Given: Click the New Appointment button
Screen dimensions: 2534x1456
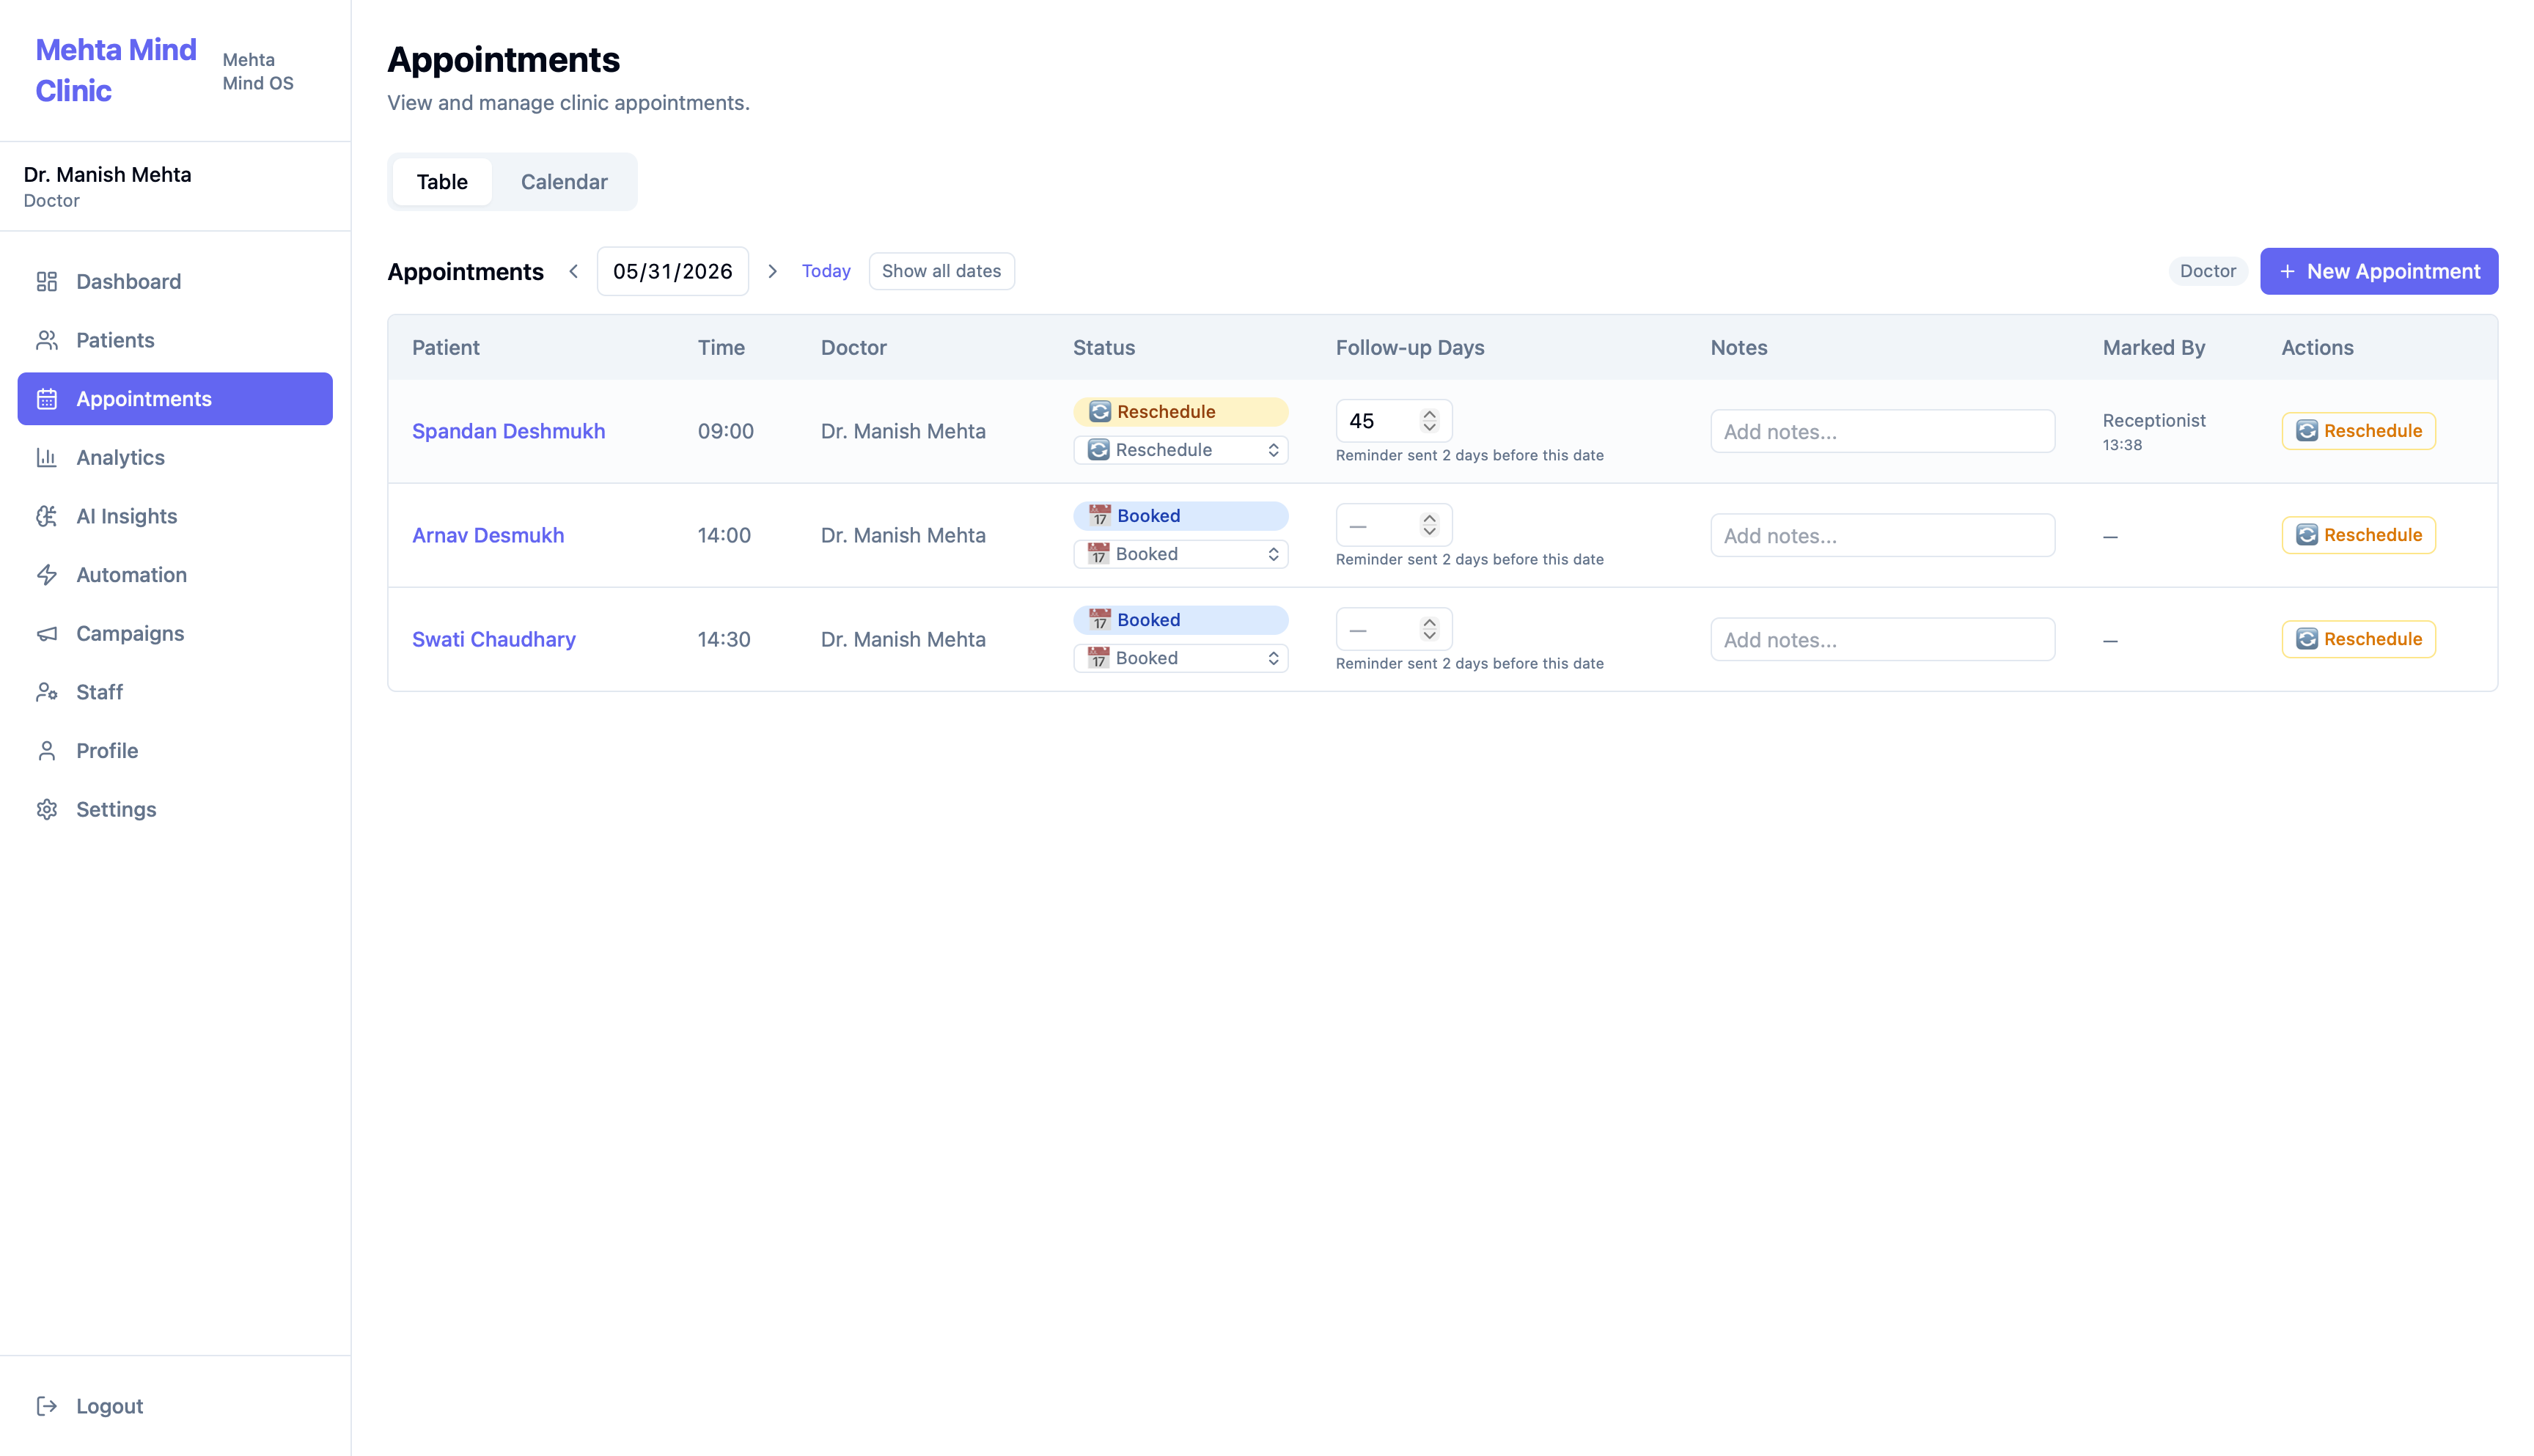Looking at the screenshot, I should 2379,271.
